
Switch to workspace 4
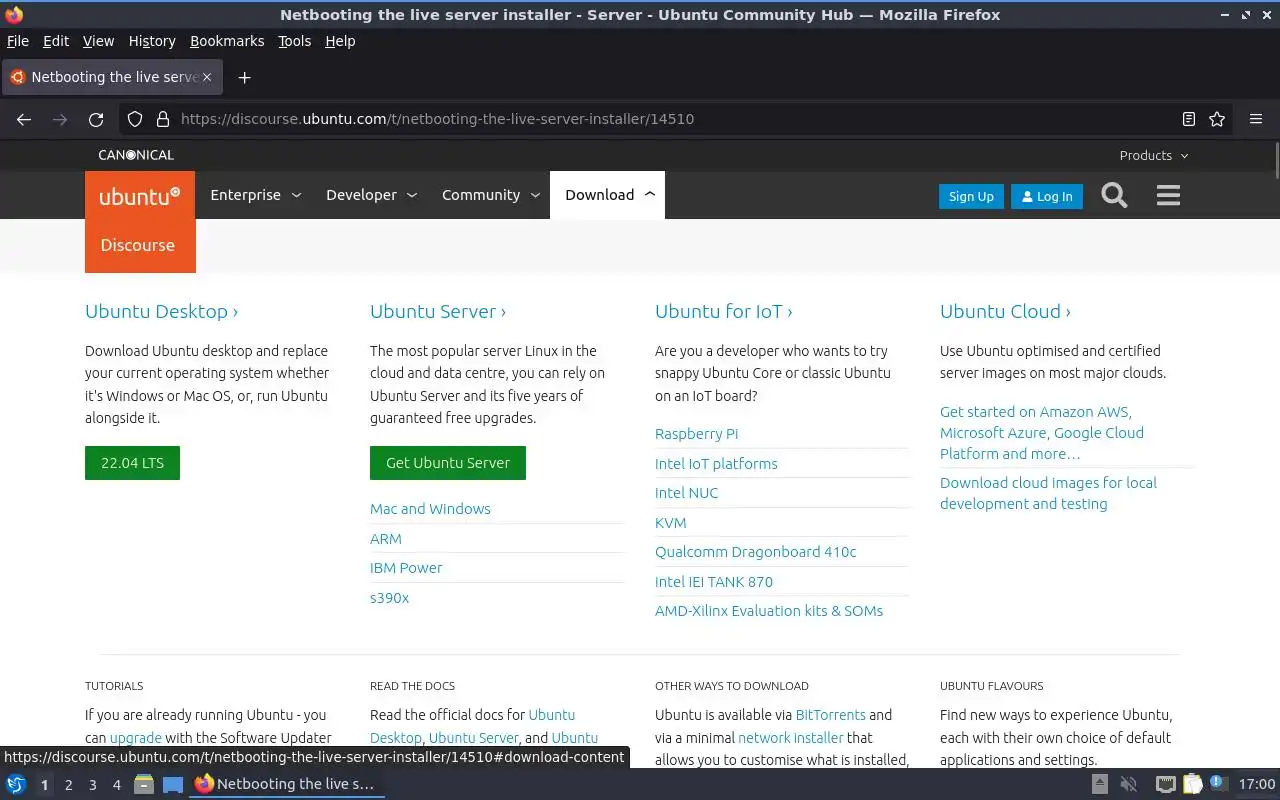coord(116,785)
